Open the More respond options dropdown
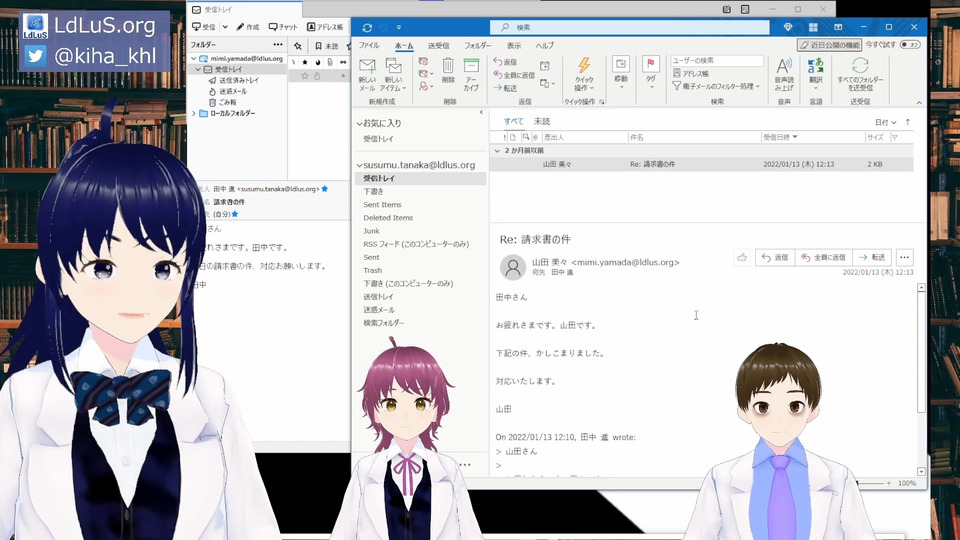This screenshot has height=540, width=960. tap(547, 83)
